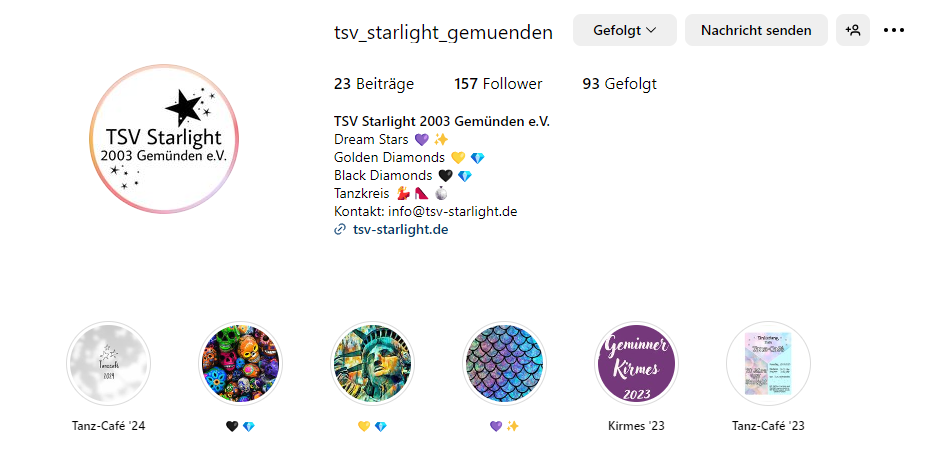Open the Geminner Kirmes 2023 highlight

[x=636, y=363]
